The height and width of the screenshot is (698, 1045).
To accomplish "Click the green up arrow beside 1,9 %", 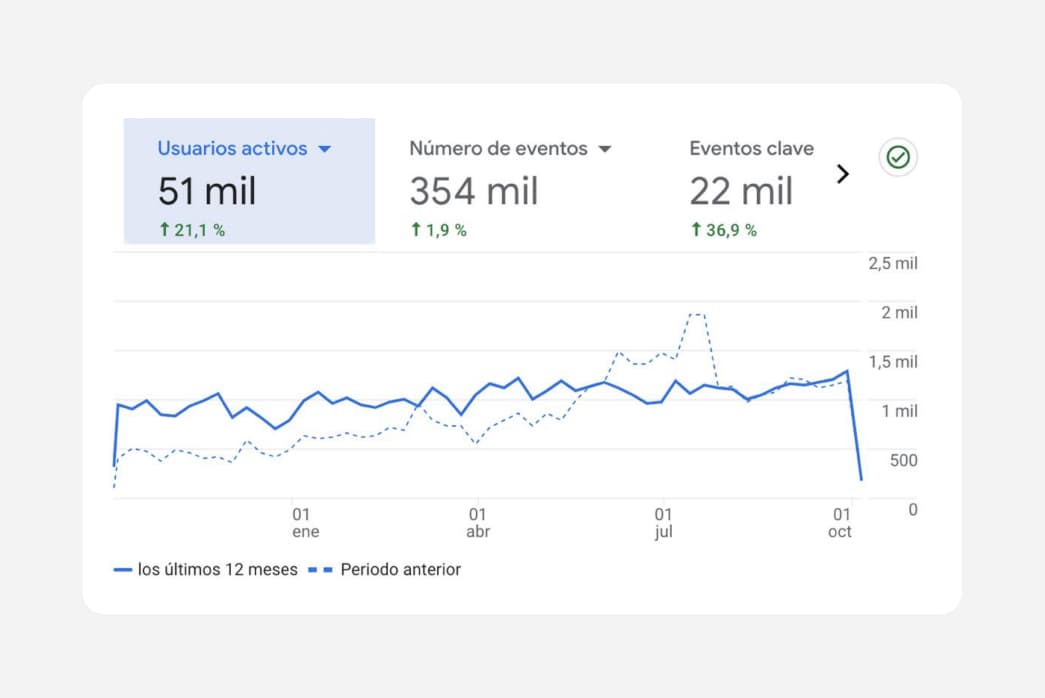I will [x=416, y=229].
